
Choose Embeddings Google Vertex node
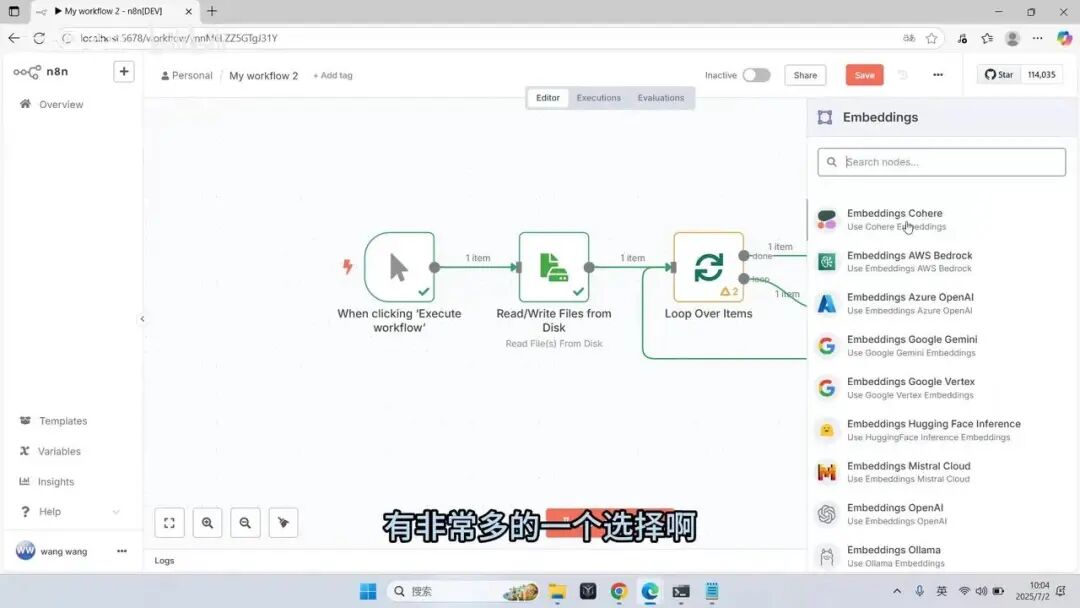click(x=942, y=388)
